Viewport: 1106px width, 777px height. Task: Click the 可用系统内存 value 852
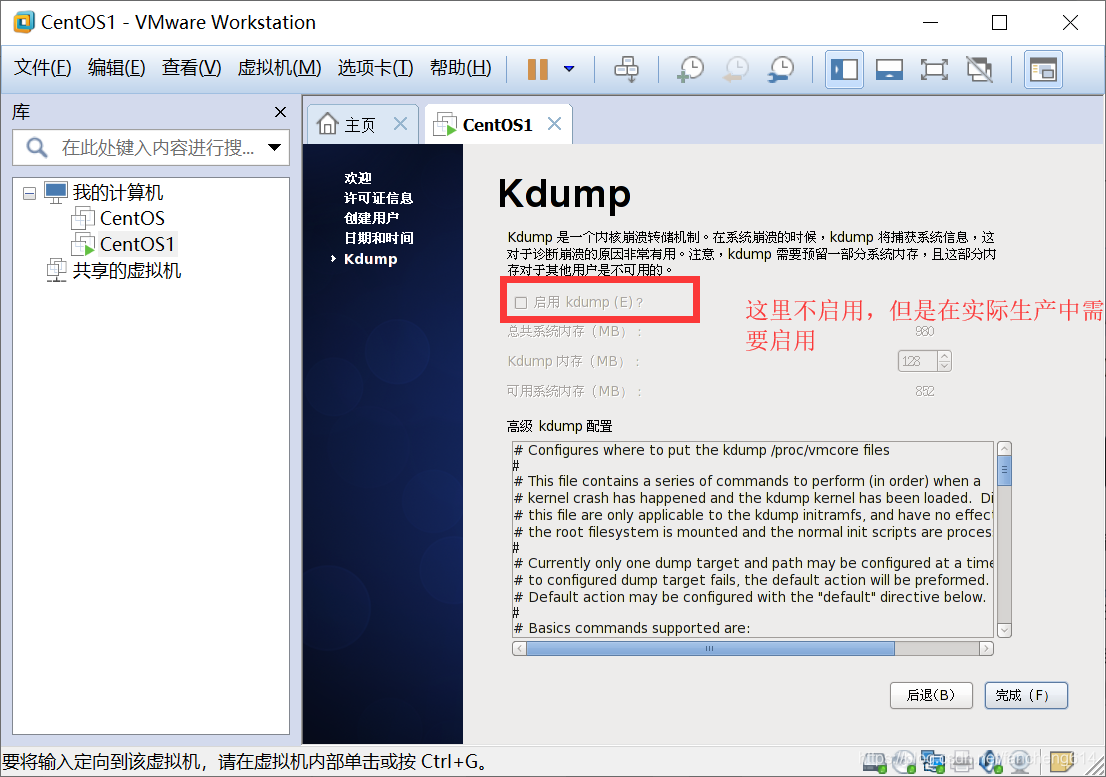coord(924,391)
